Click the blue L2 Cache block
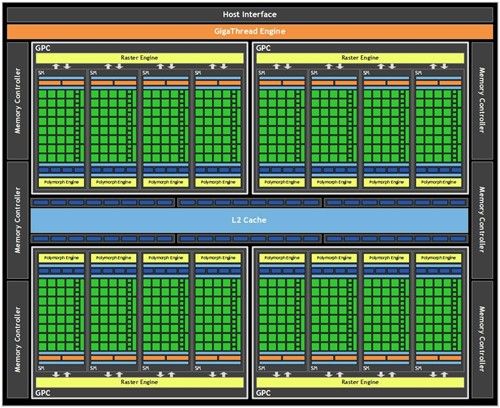500x408 pixels. [x=249, y=220]
